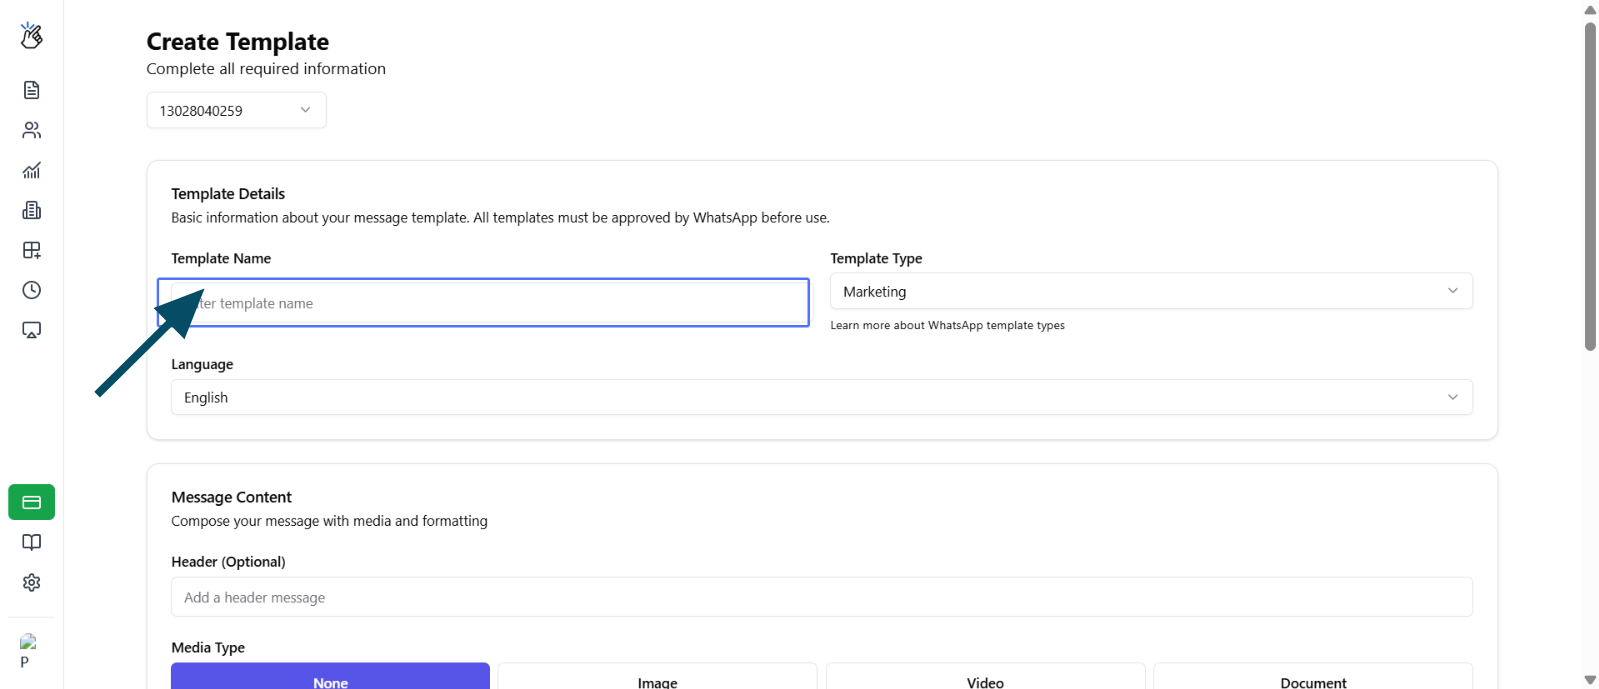This screenshot has width=1599, height=689.
Task: Click the scrollbar up arrow
Action: 1590,10
